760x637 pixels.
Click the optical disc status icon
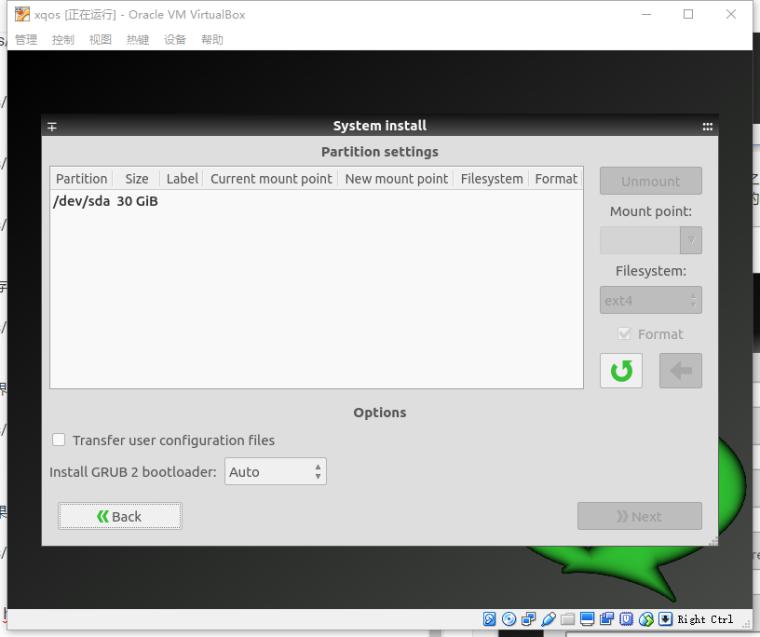point(508,619)
